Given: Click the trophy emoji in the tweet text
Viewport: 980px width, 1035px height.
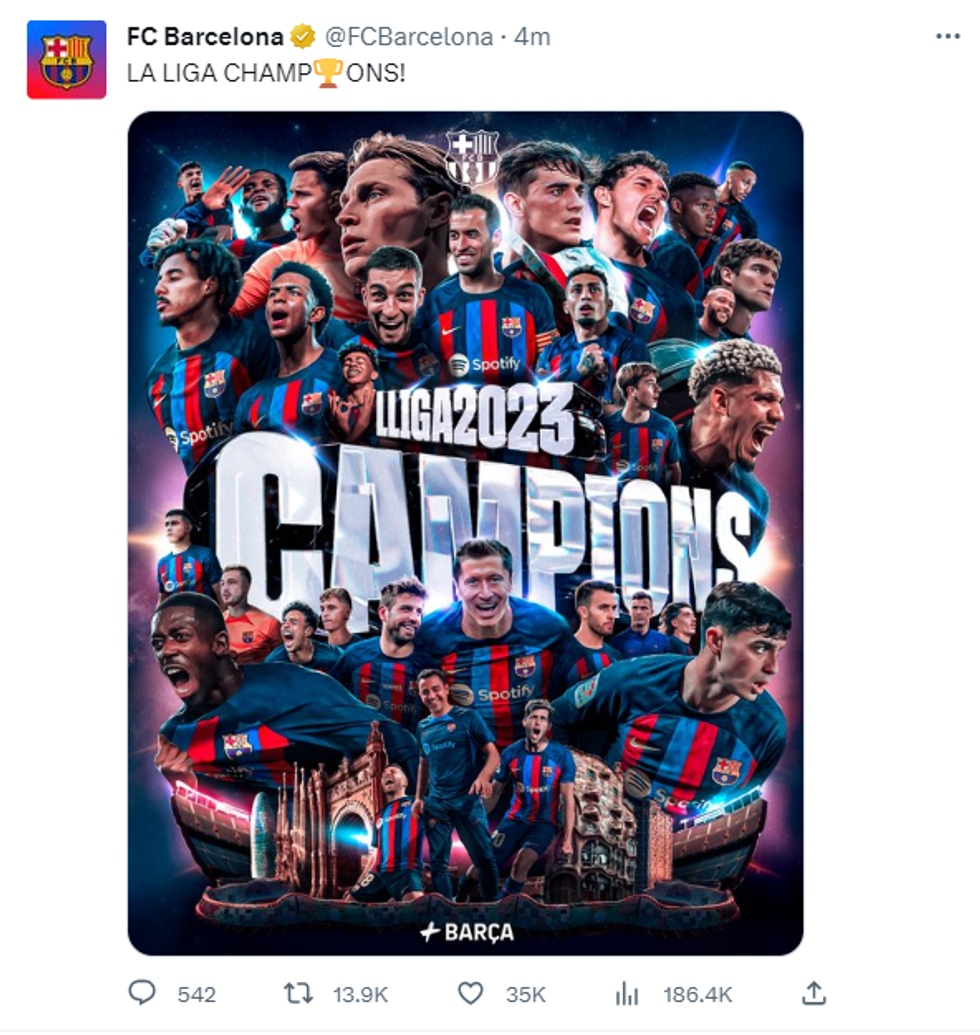Looking at the screenshot, I should pos(329,73).
